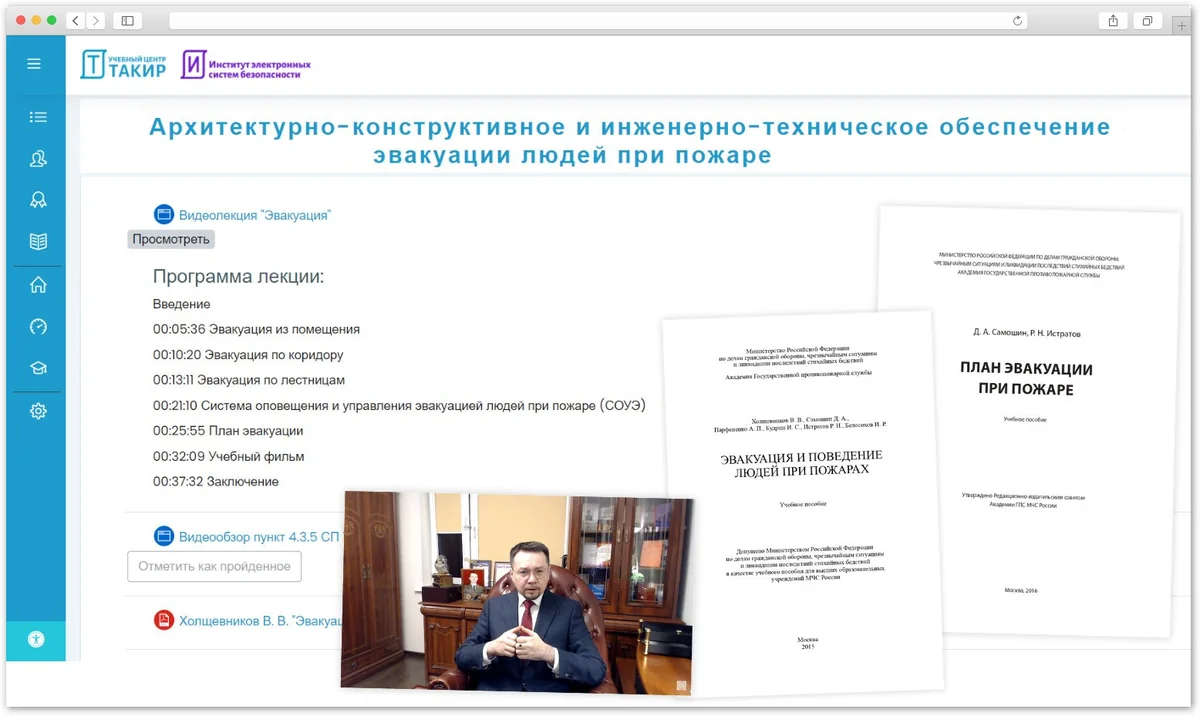Viewport: 1200px width, 716px height.
Task: Toggle the Safari sidebar button
Action: tap(127, 20)
